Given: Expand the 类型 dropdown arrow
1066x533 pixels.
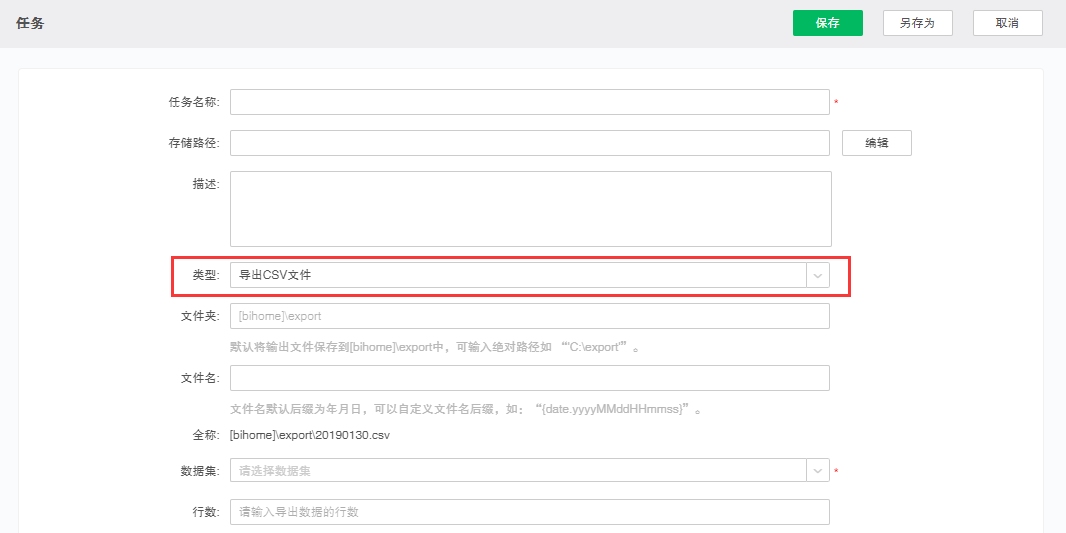Looking at the screenshot, I should coord(818,275).
